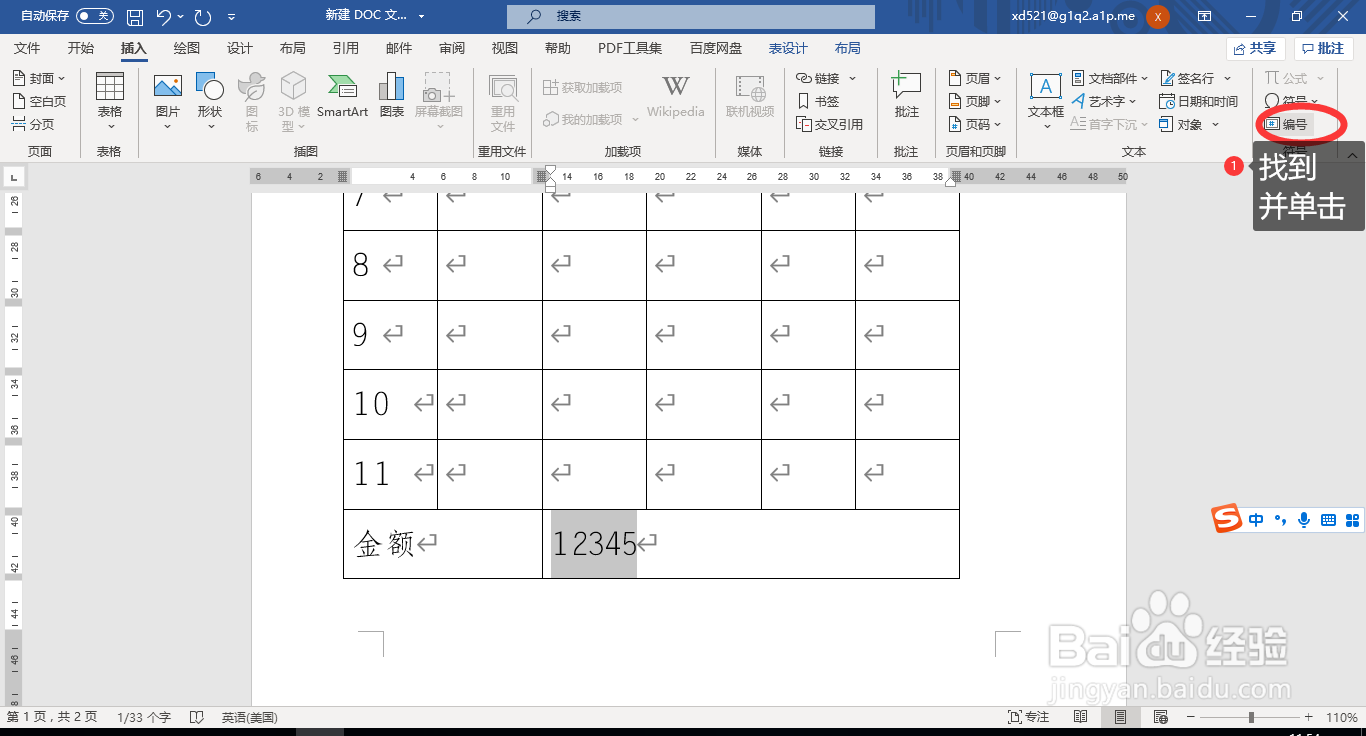1366x736 pixels.
Task: Open the document title dropdown arrow
Action: pyautogui.click(x=421, y=17)
